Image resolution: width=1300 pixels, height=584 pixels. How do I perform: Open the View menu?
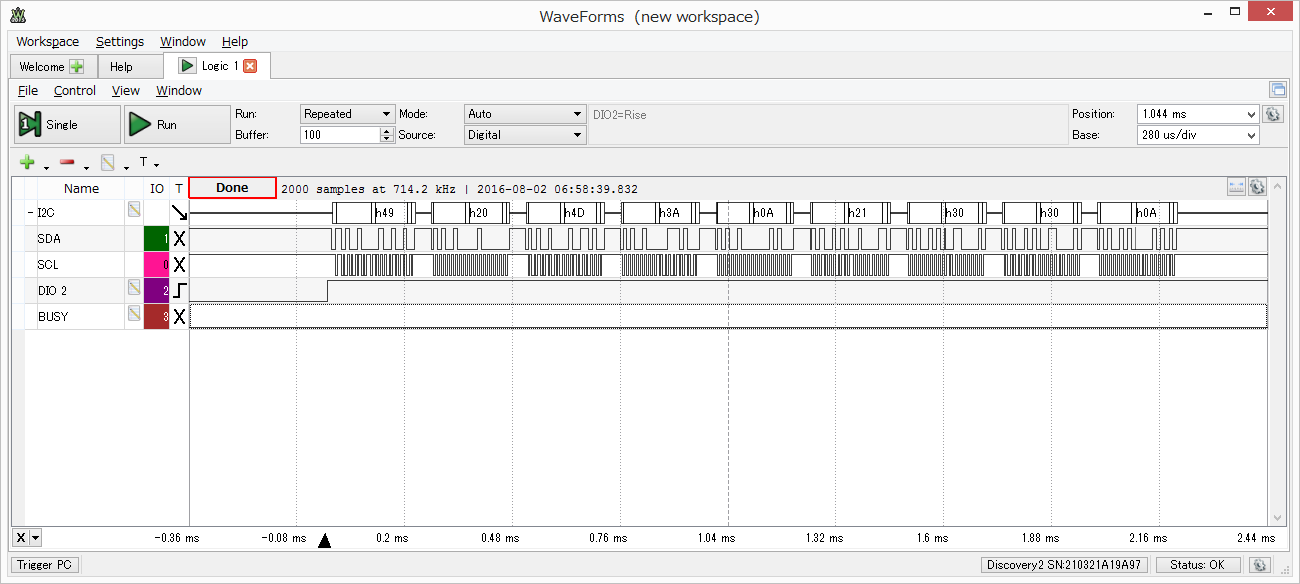(126, 90)
